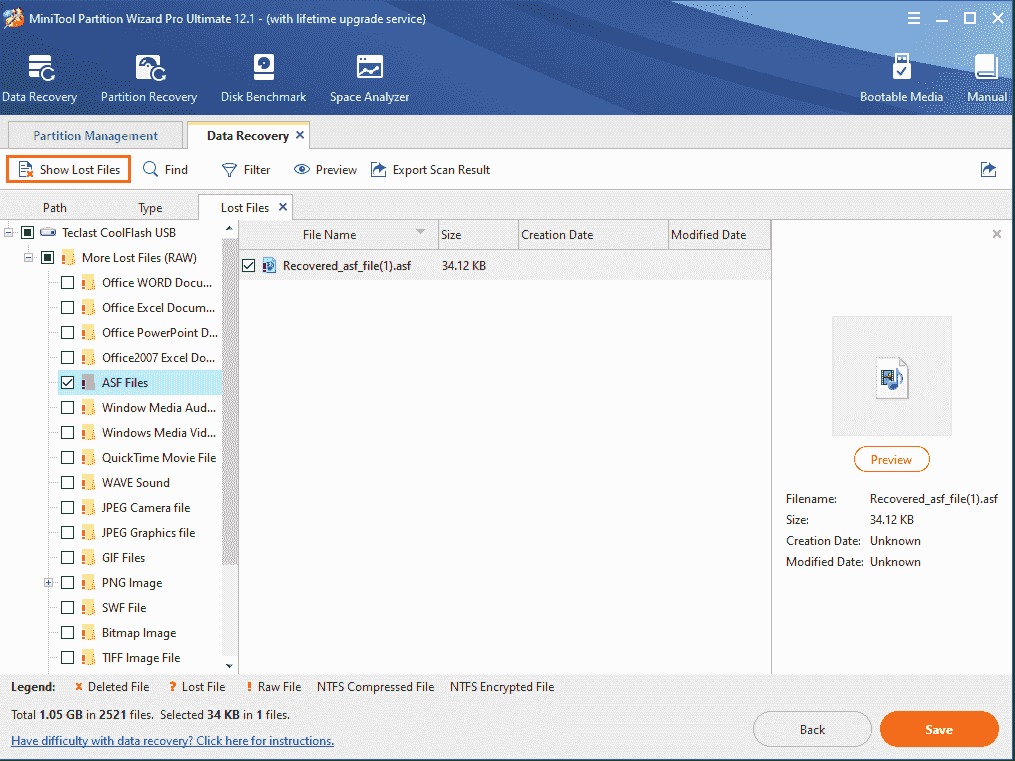Select the Lost Files tab
This screenshot has height=761, width=1015.
click(245, 208)
